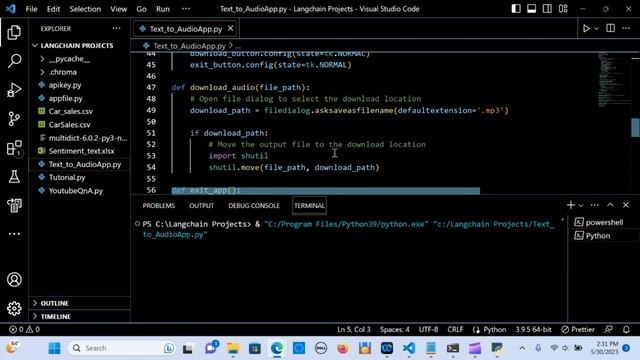Change indentation via Spaces: 4

394,329
